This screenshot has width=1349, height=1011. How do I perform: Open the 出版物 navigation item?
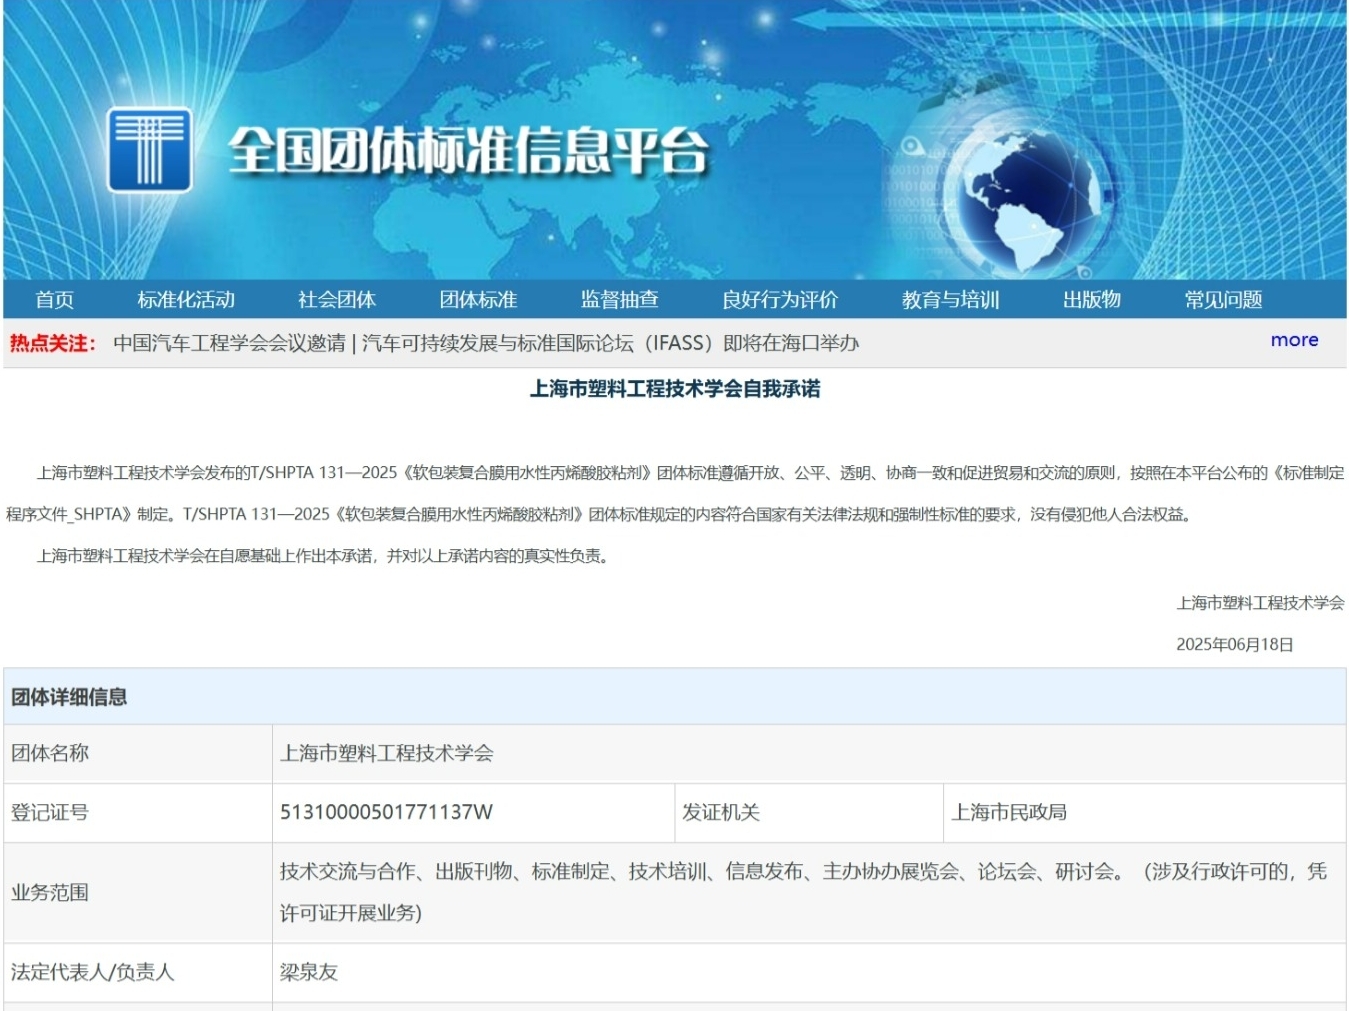click(1092, 299)
